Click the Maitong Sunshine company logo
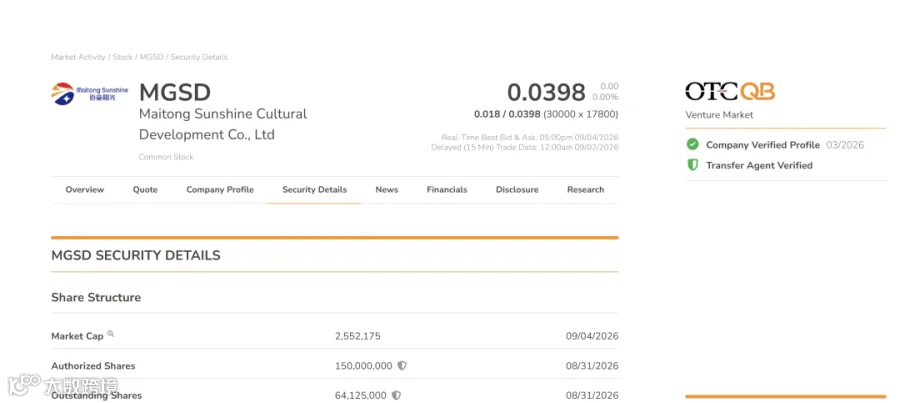The width and height of the screenshot is (900, 403). coord(90,94)
